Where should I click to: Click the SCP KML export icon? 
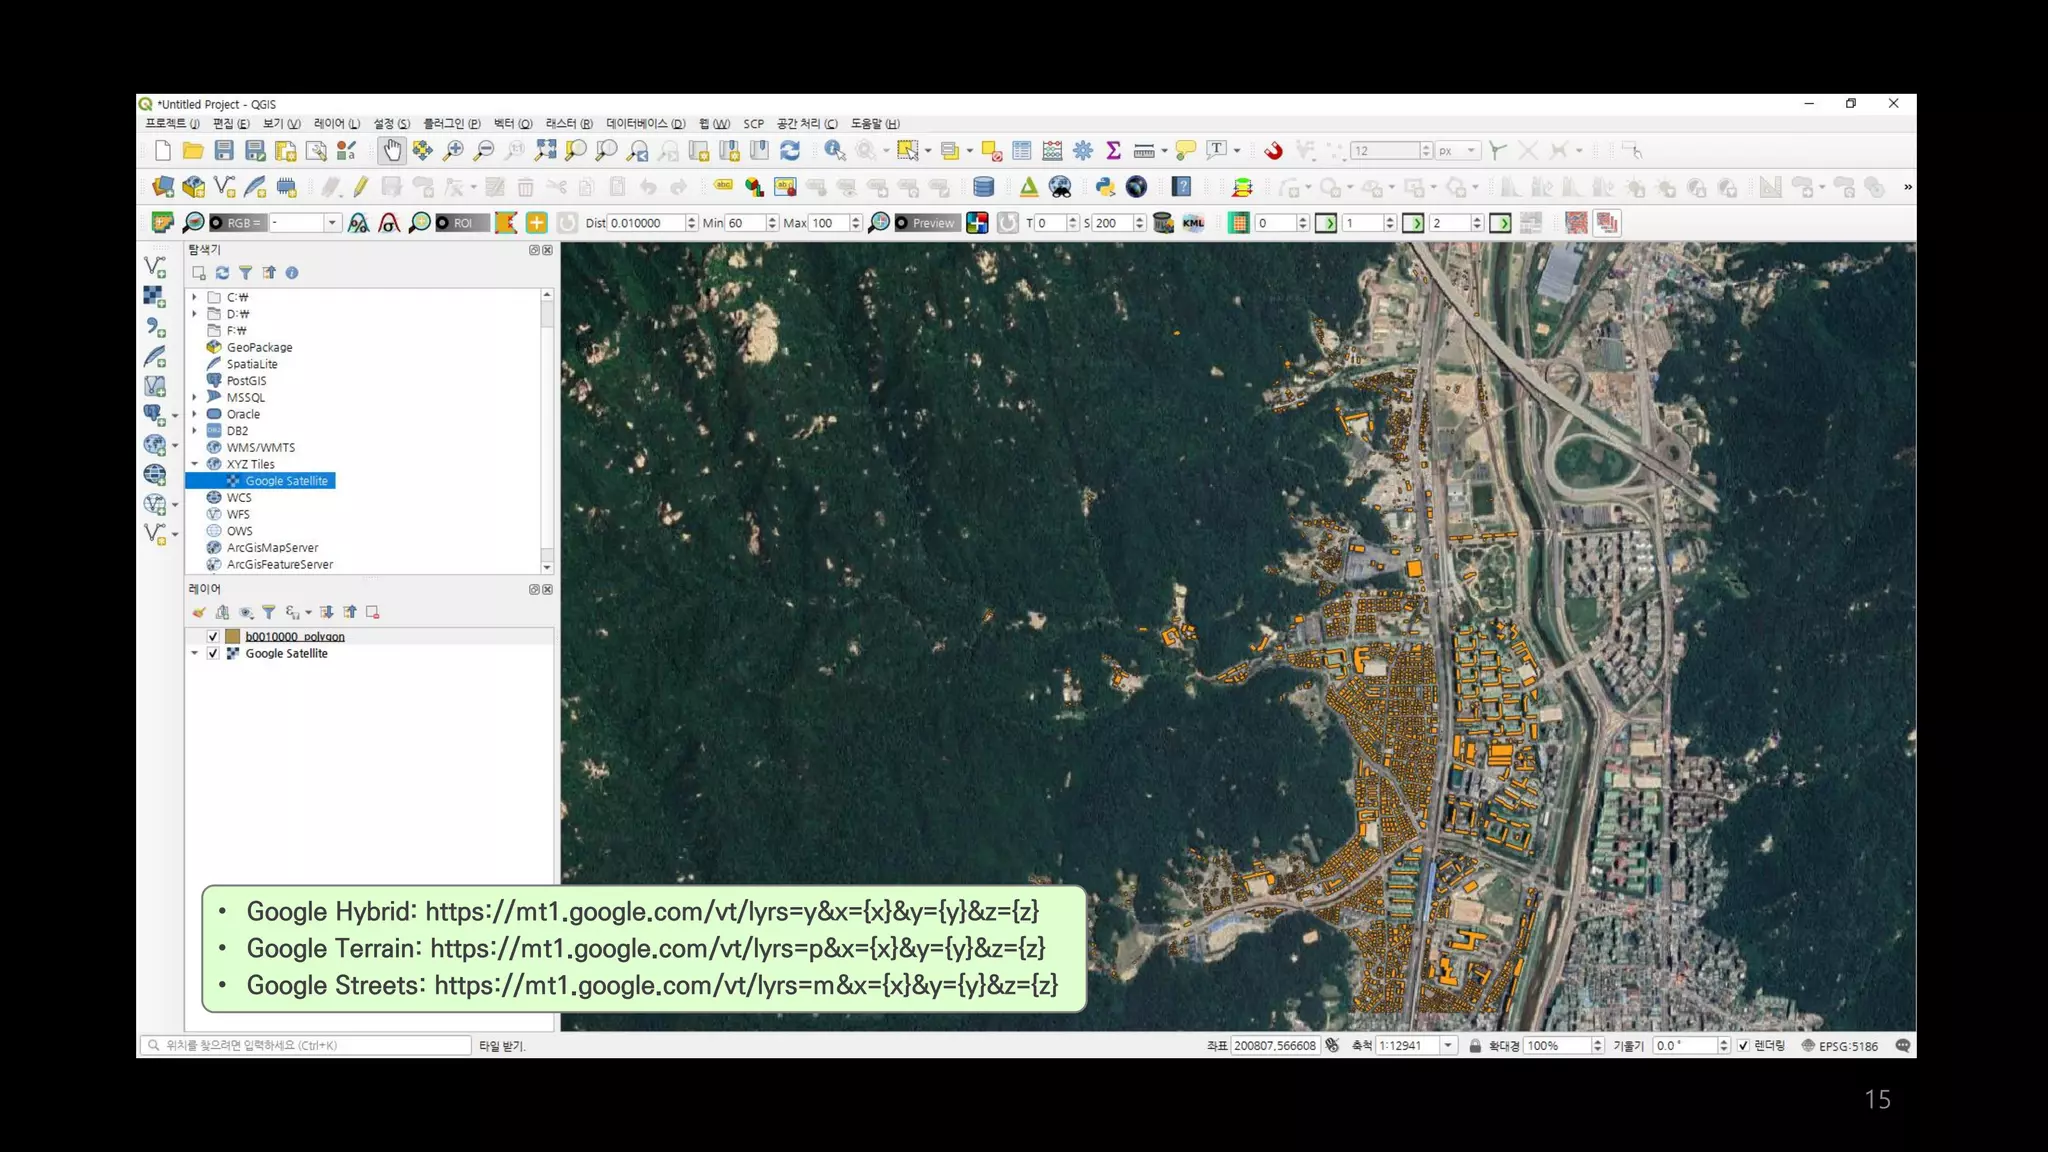coord(1193,223)
